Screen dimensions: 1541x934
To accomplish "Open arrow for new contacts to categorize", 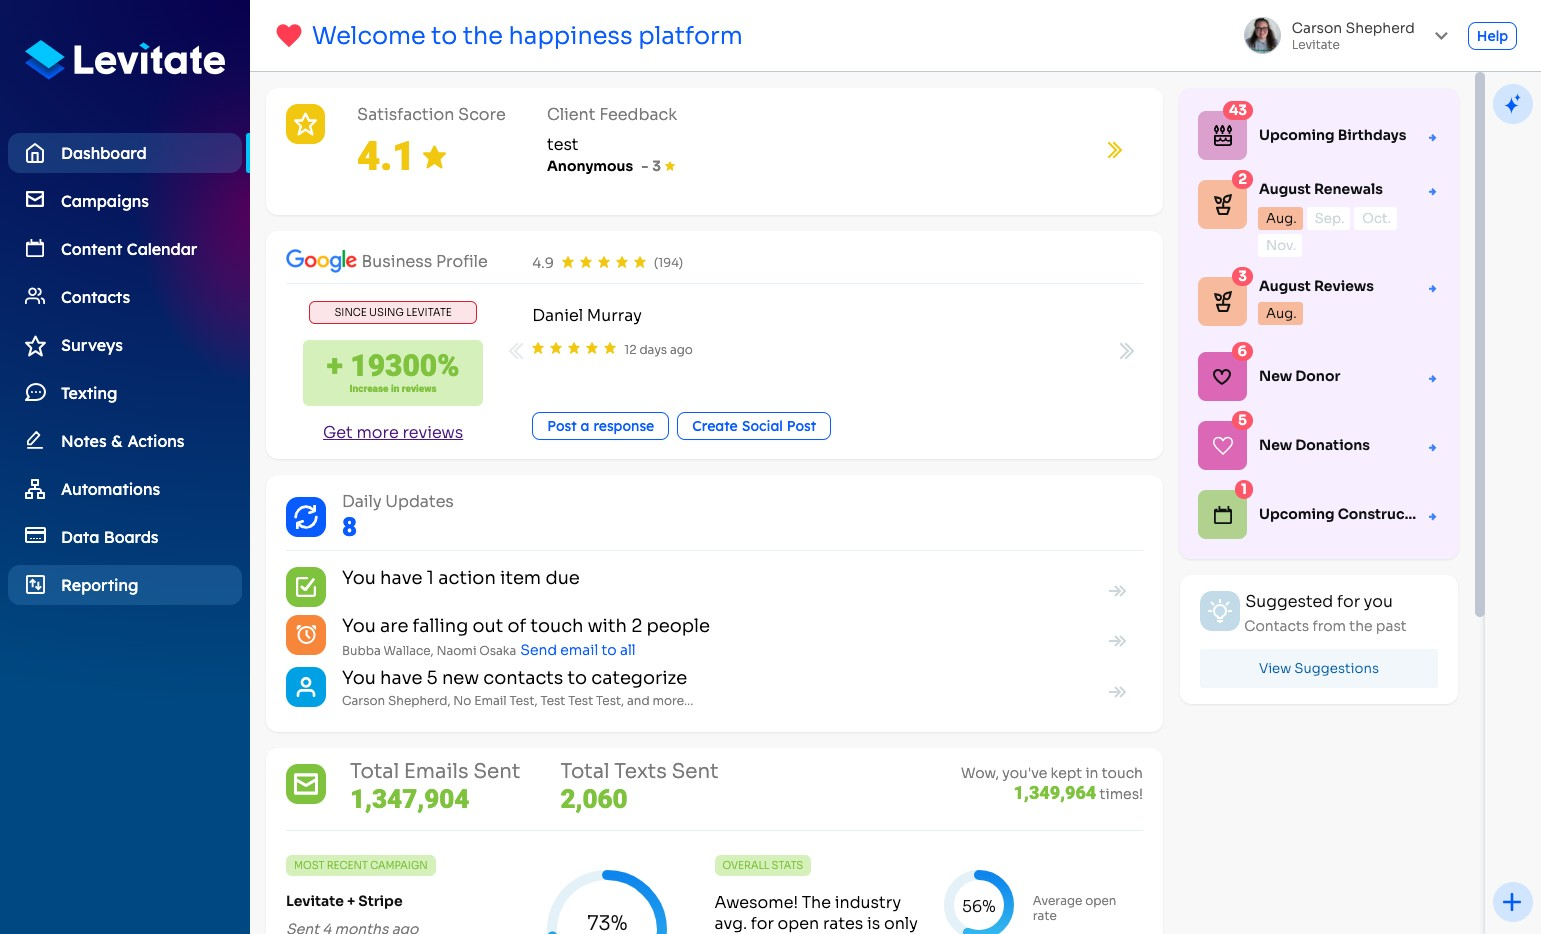I will [x=1118, y=692].
